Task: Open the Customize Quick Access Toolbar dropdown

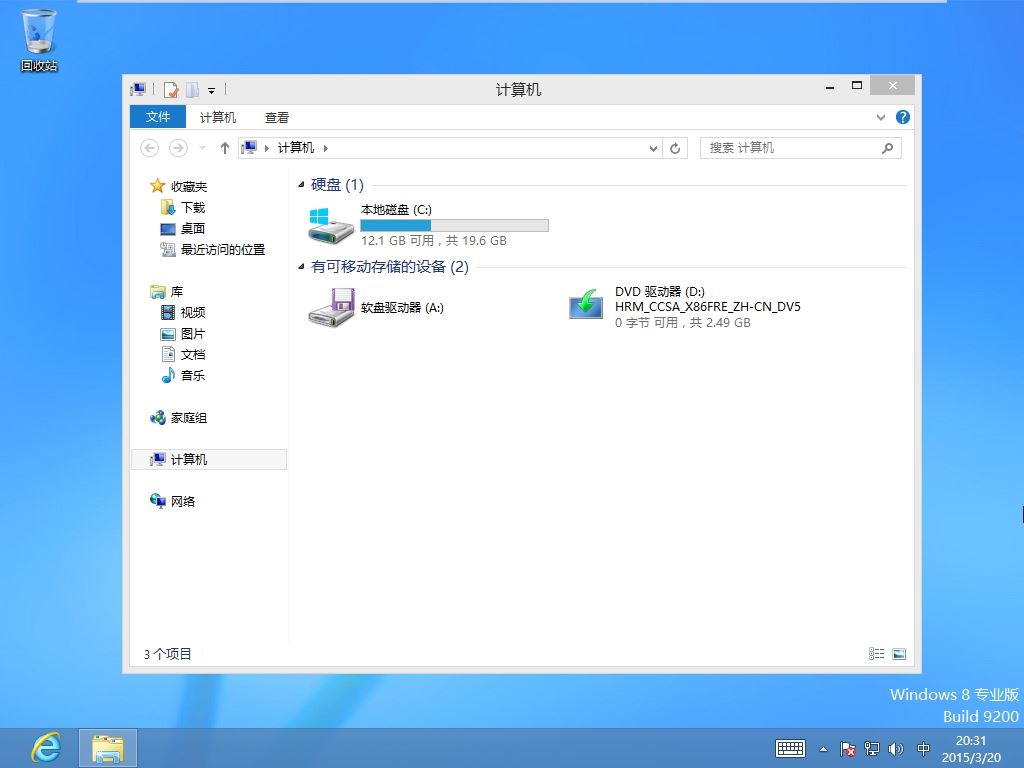Action: click(x=212, y=90)
